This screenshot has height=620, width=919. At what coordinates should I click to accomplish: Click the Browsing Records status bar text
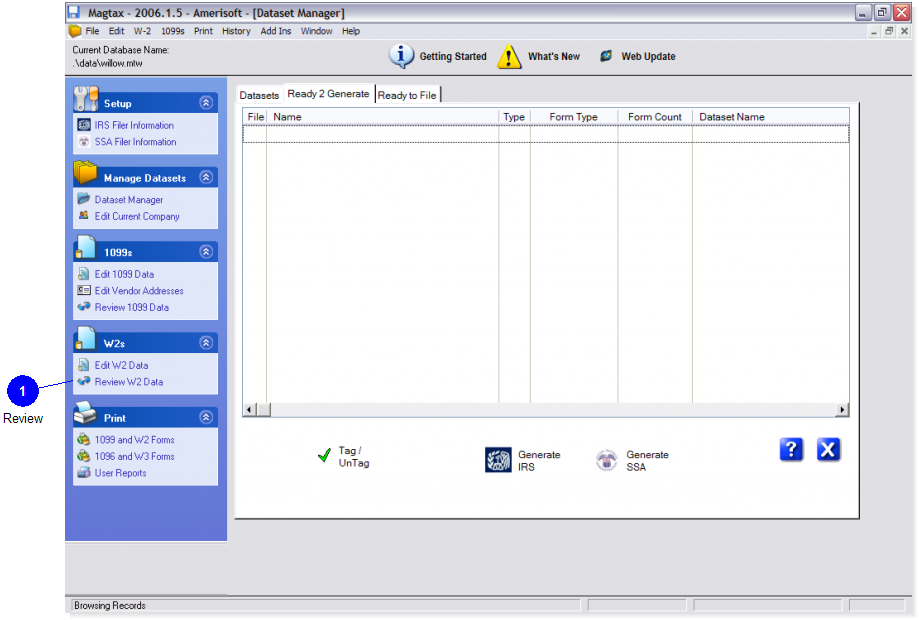tap(110, 605)
